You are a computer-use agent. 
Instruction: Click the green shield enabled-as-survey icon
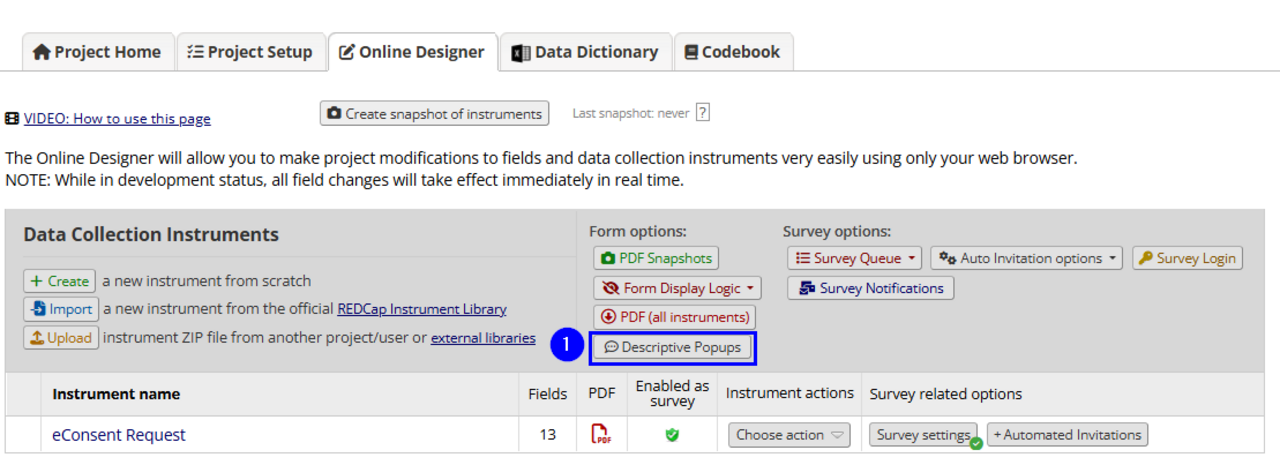(672, 435)
